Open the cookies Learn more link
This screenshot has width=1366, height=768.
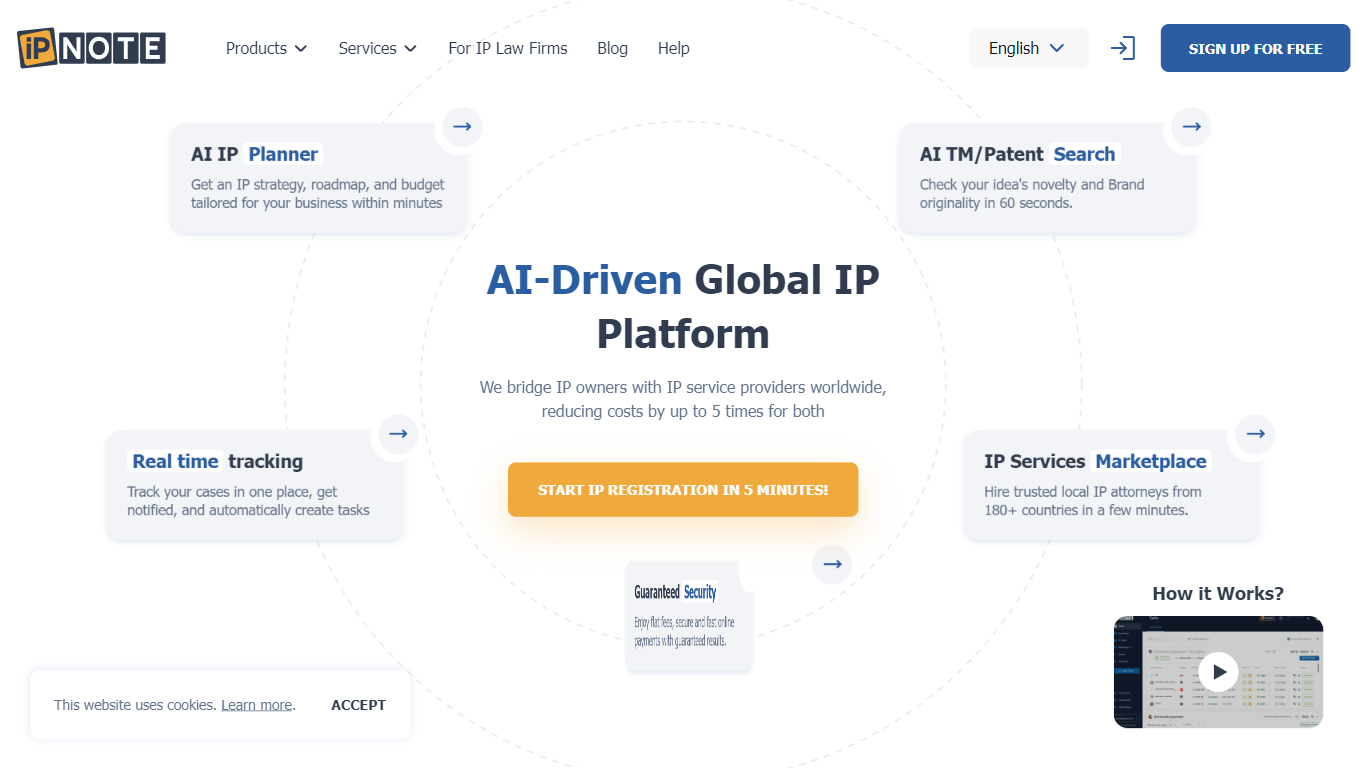pos(256,705)
